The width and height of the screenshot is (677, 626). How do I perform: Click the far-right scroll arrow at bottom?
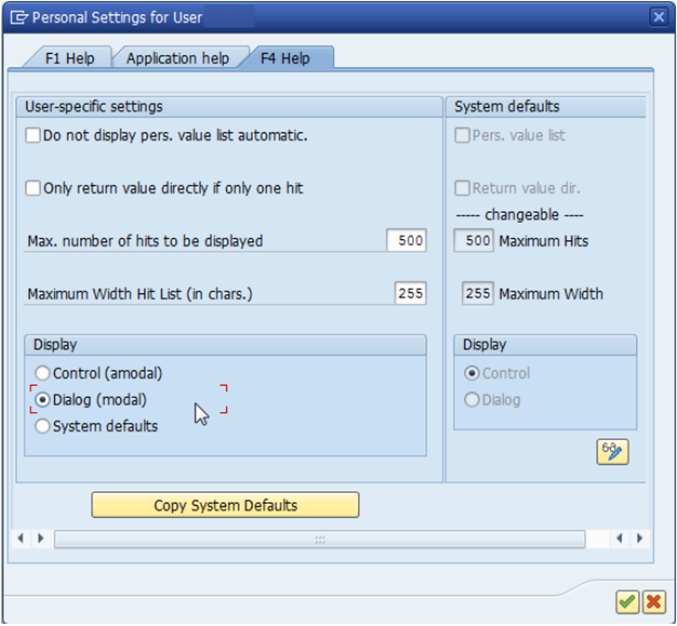(639, 539)
